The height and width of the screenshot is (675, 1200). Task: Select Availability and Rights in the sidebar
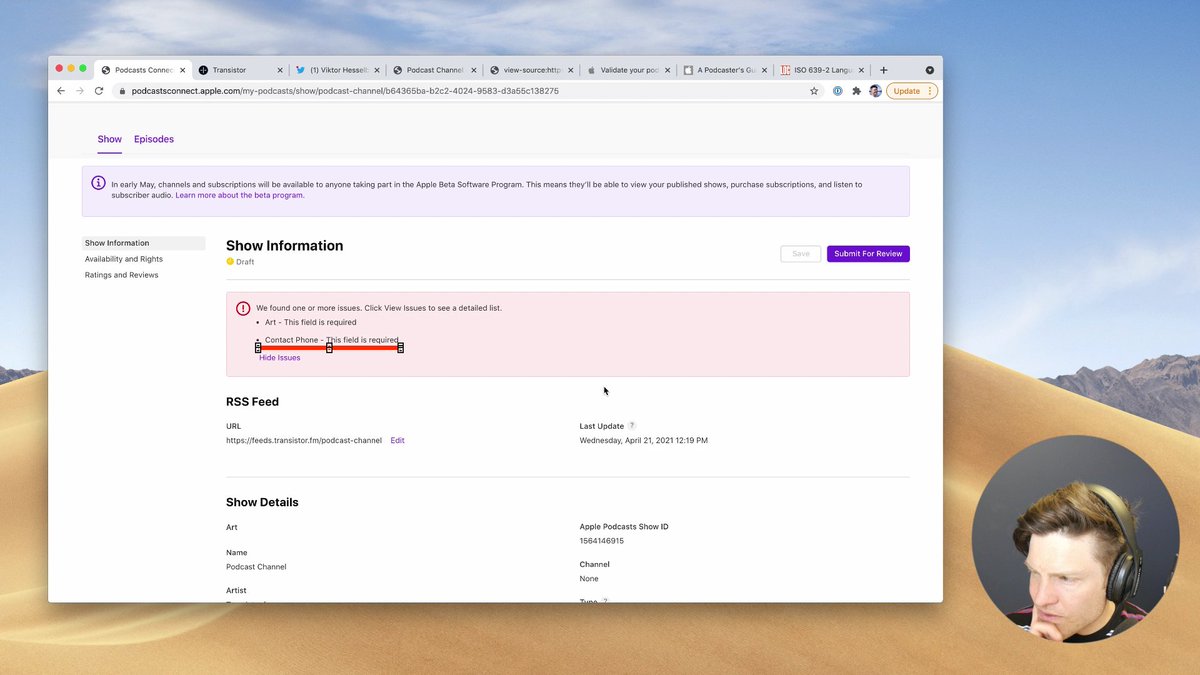coord(124,259)
